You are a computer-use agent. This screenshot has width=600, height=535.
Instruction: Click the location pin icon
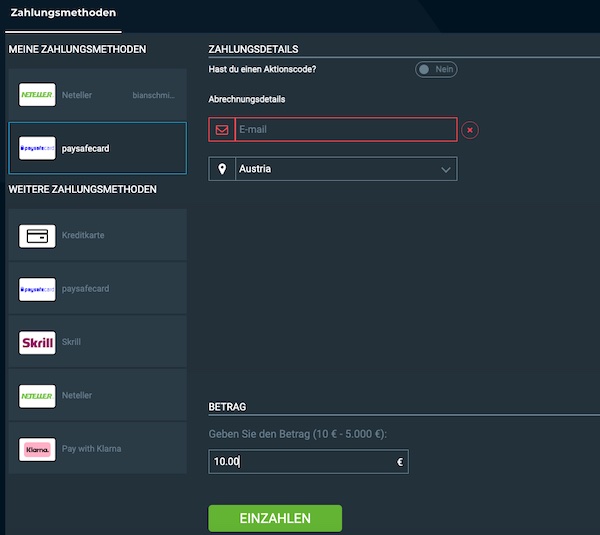[222, 169]
